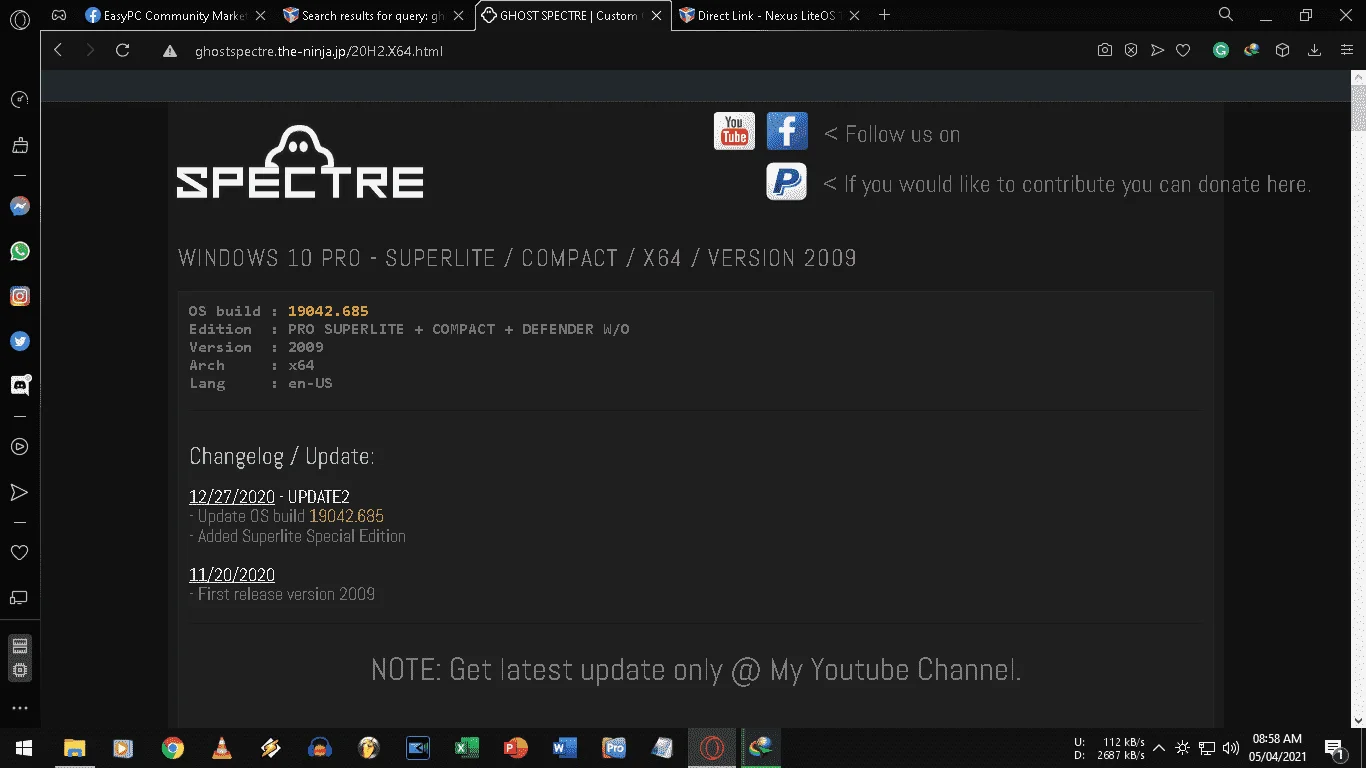Click the OS build 19042.685 value
Viewport: 1366px width, 768px height.
(x=328, y=311)
